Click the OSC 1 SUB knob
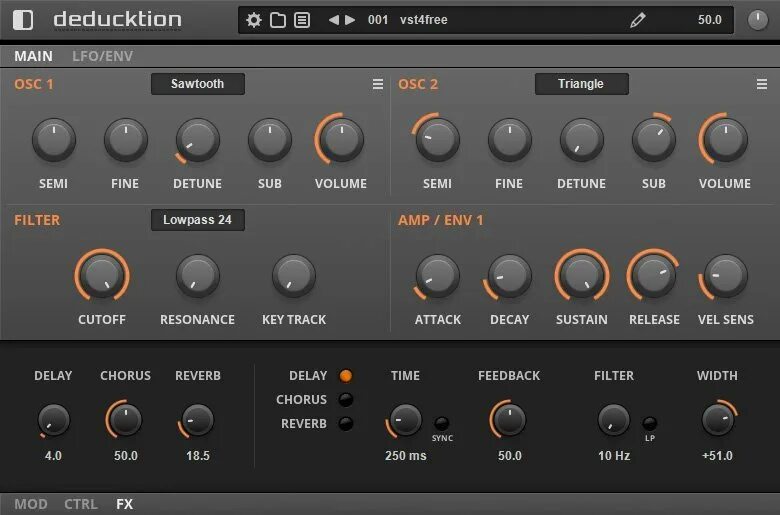Image resolution: width=780 pixels, height=515 pixels. pos(270,140)
